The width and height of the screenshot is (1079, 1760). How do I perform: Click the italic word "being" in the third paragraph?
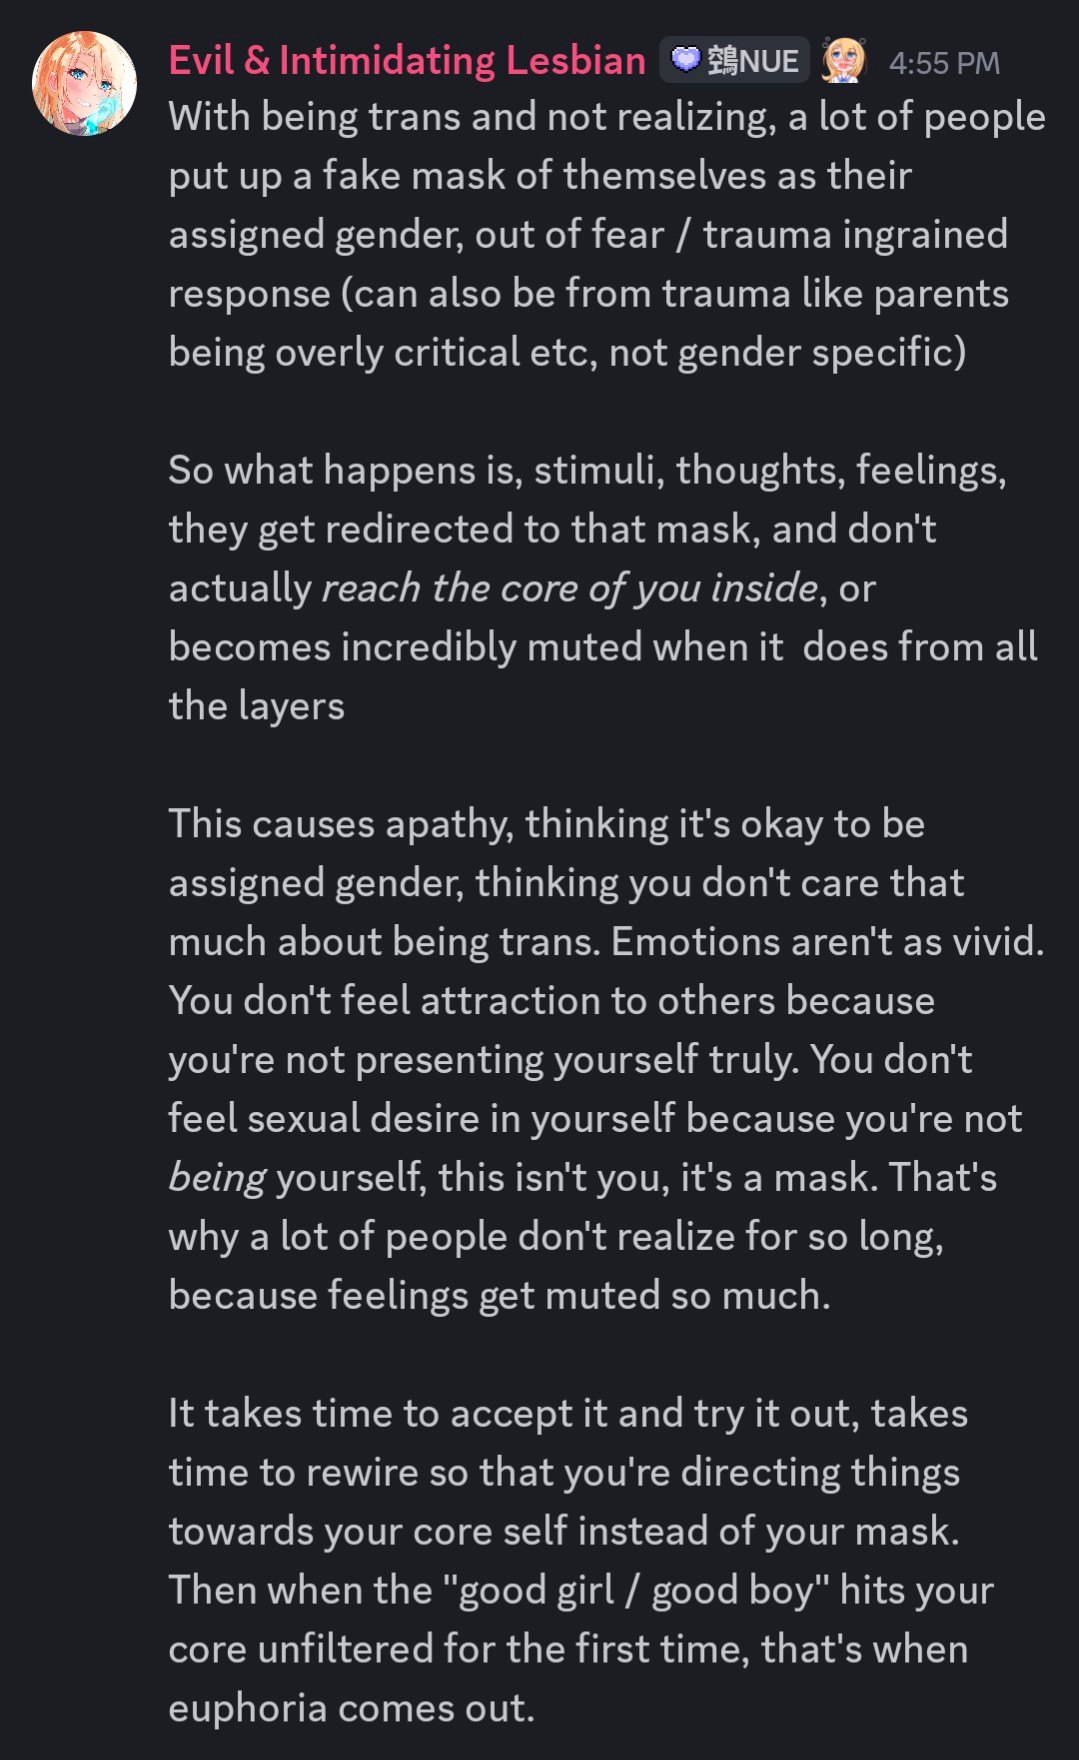pyautogui.click(x=217, y=1177)
